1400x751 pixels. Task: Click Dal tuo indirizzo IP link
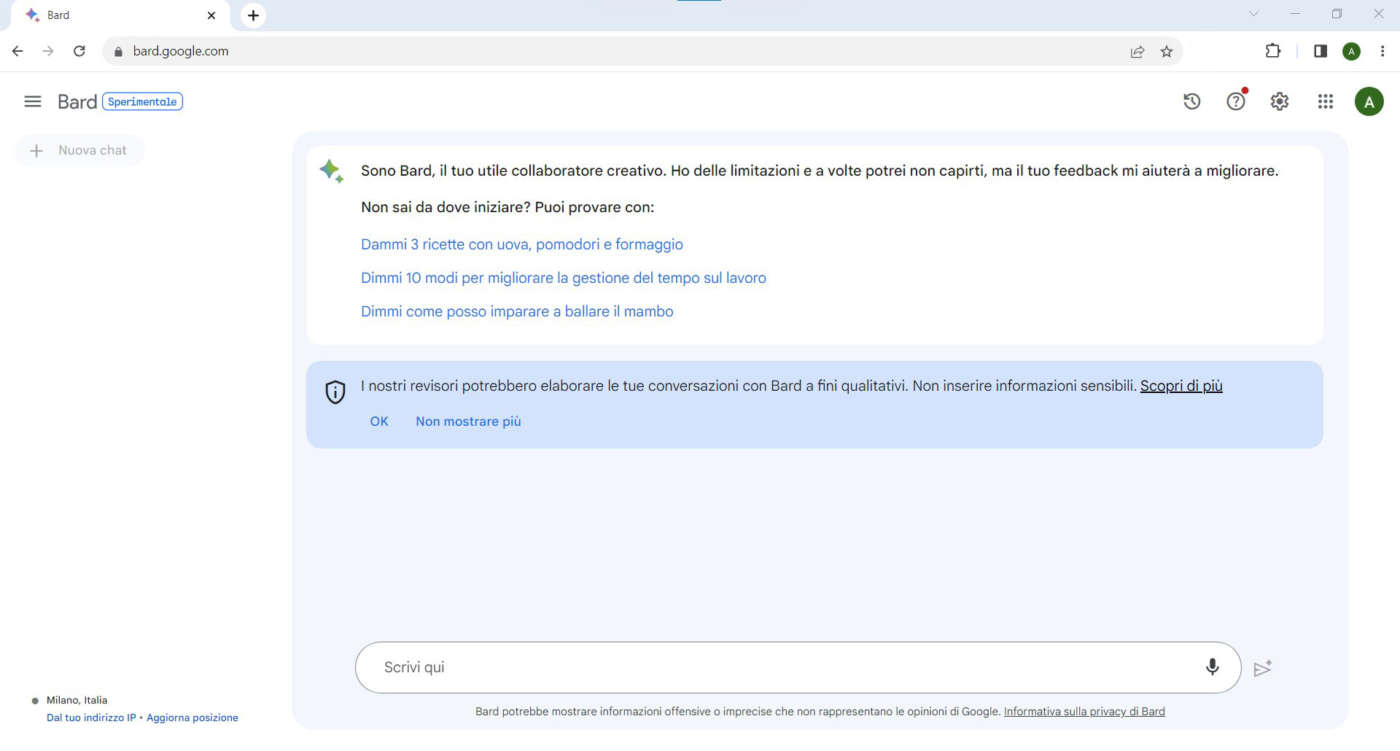tap(91, 718)
